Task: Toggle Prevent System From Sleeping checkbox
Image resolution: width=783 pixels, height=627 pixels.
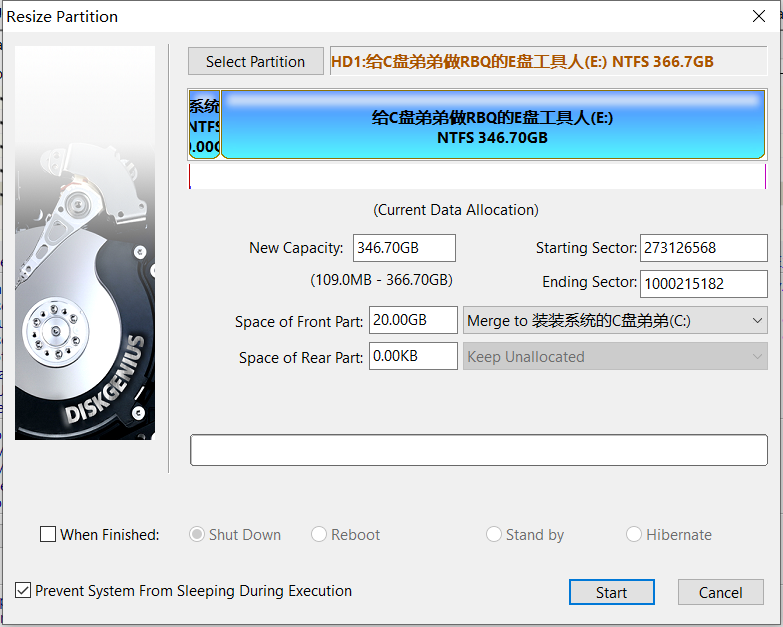Action: coord(23,591)
